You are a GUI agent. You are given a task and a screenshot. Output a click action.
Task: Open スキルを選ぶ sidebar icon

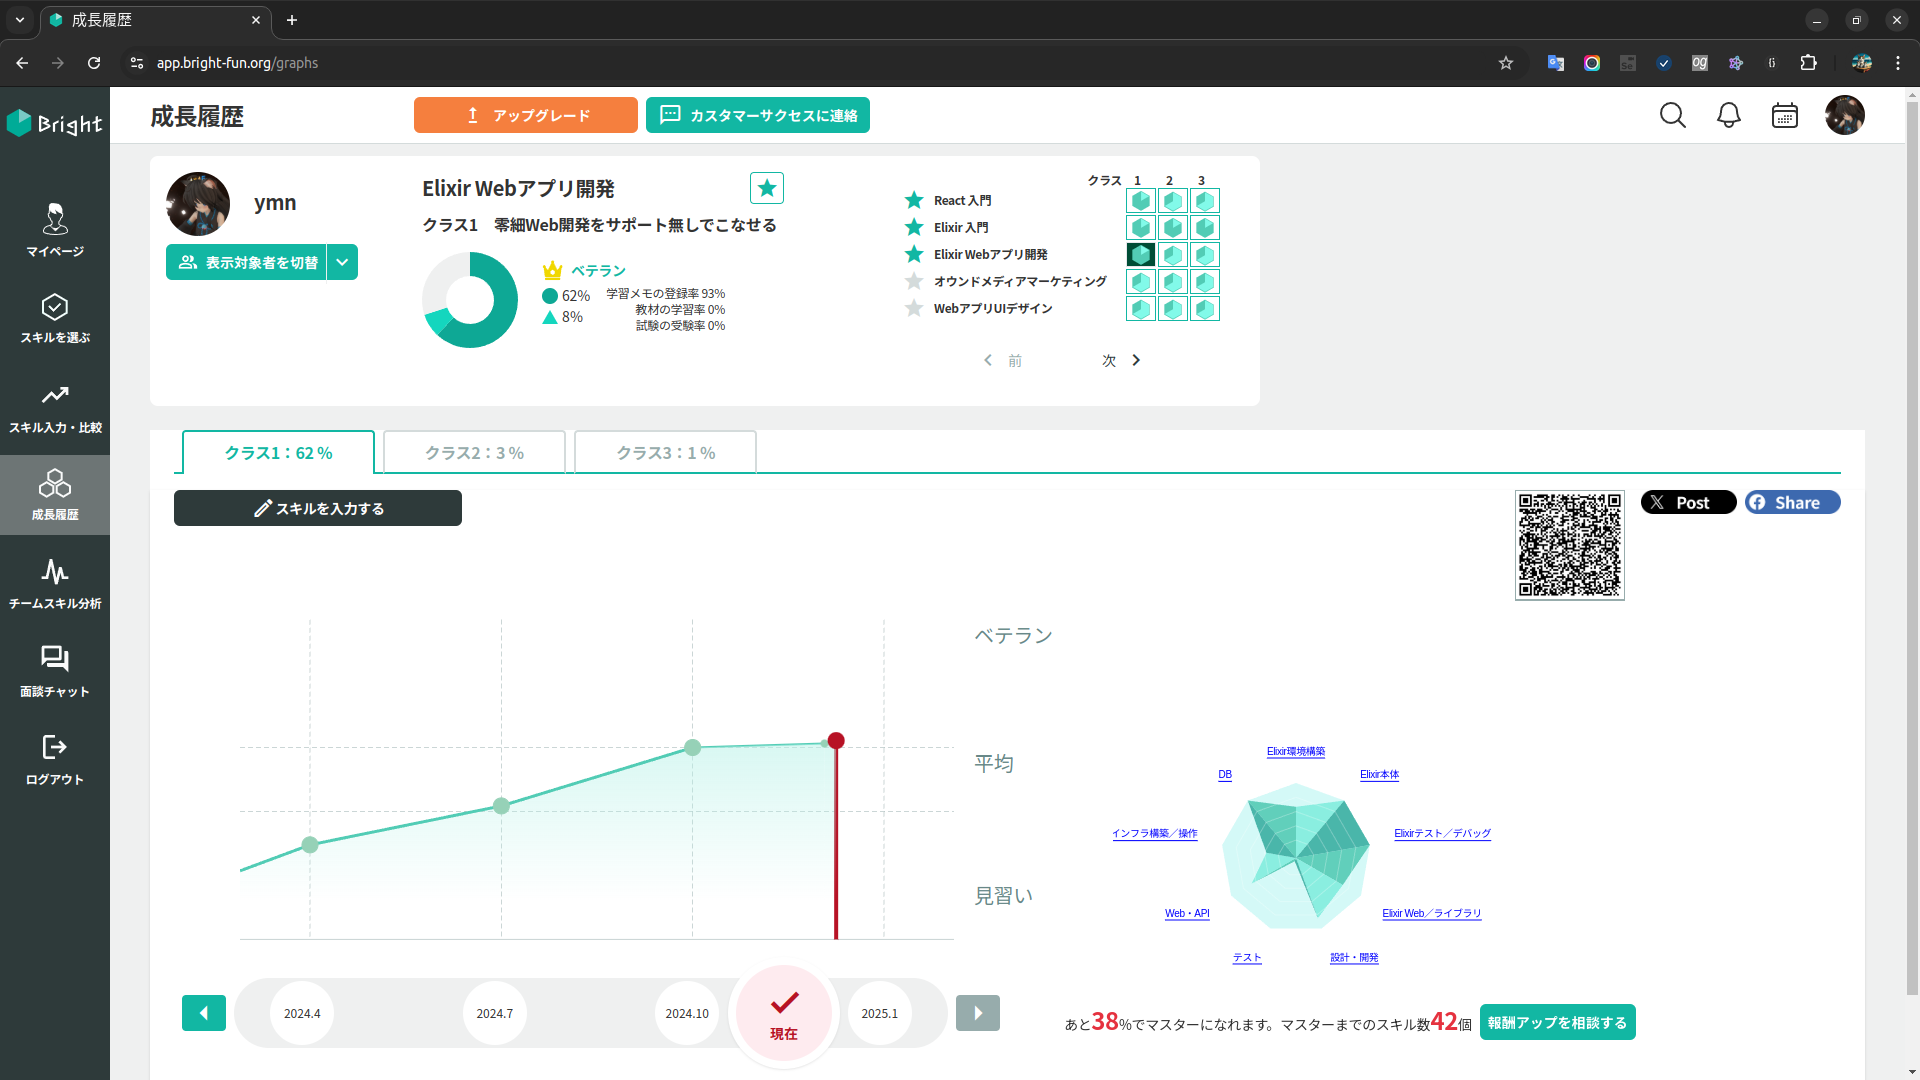[x=55, y=317]
